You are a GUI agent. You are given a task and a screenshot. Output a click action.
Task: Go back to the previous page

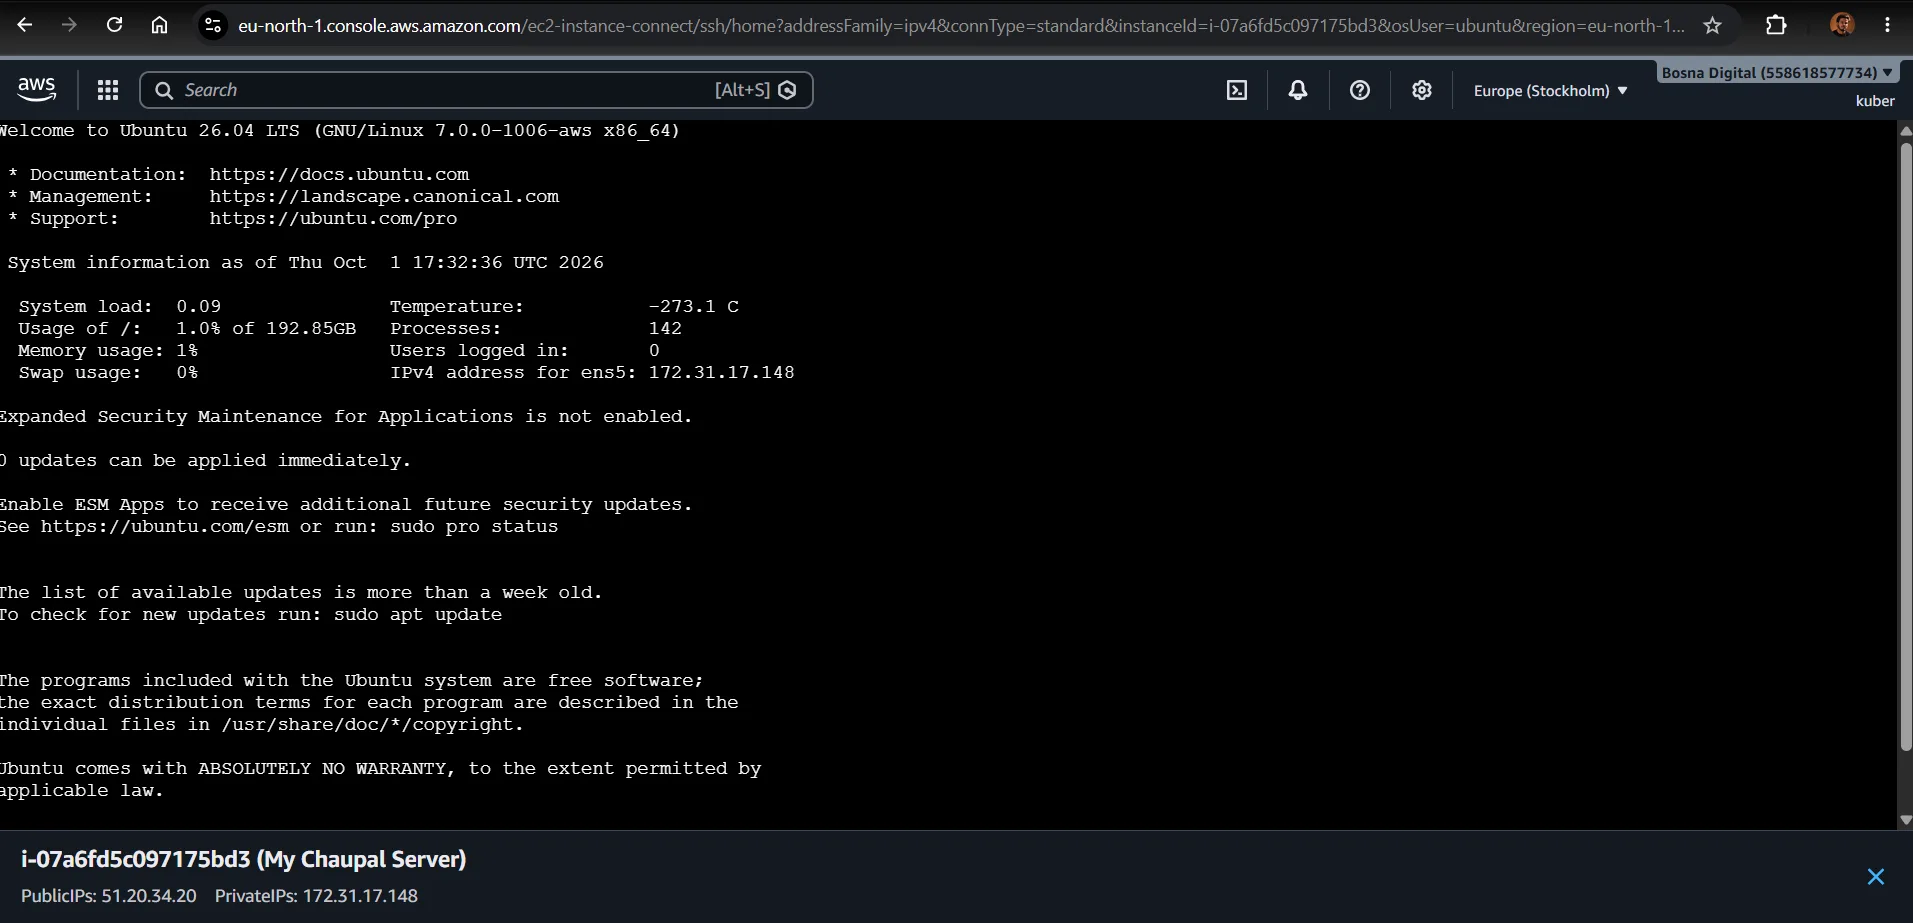click(x=25, y=25)
